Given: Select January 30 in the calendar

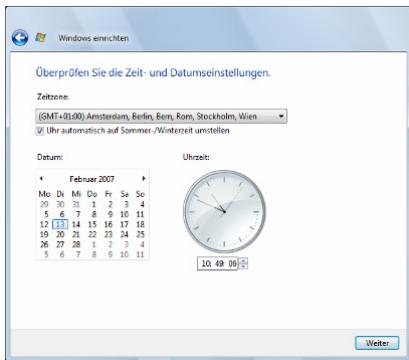Looking at the screenshot, I should point(60,204).
